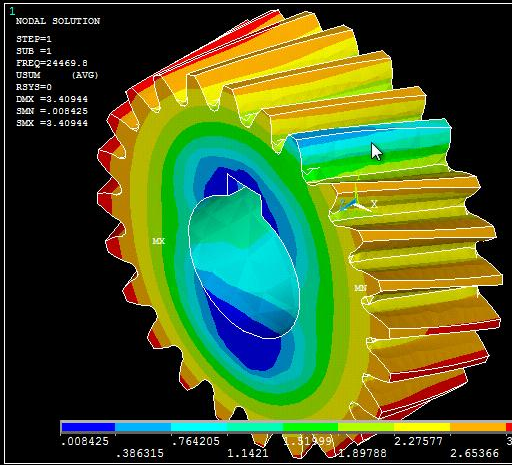Image resolution: width=512 pixels, height=465 pixels.
Task: Click the MX marker on the gear
Action: pyautogui.click(x=158, y=241)
